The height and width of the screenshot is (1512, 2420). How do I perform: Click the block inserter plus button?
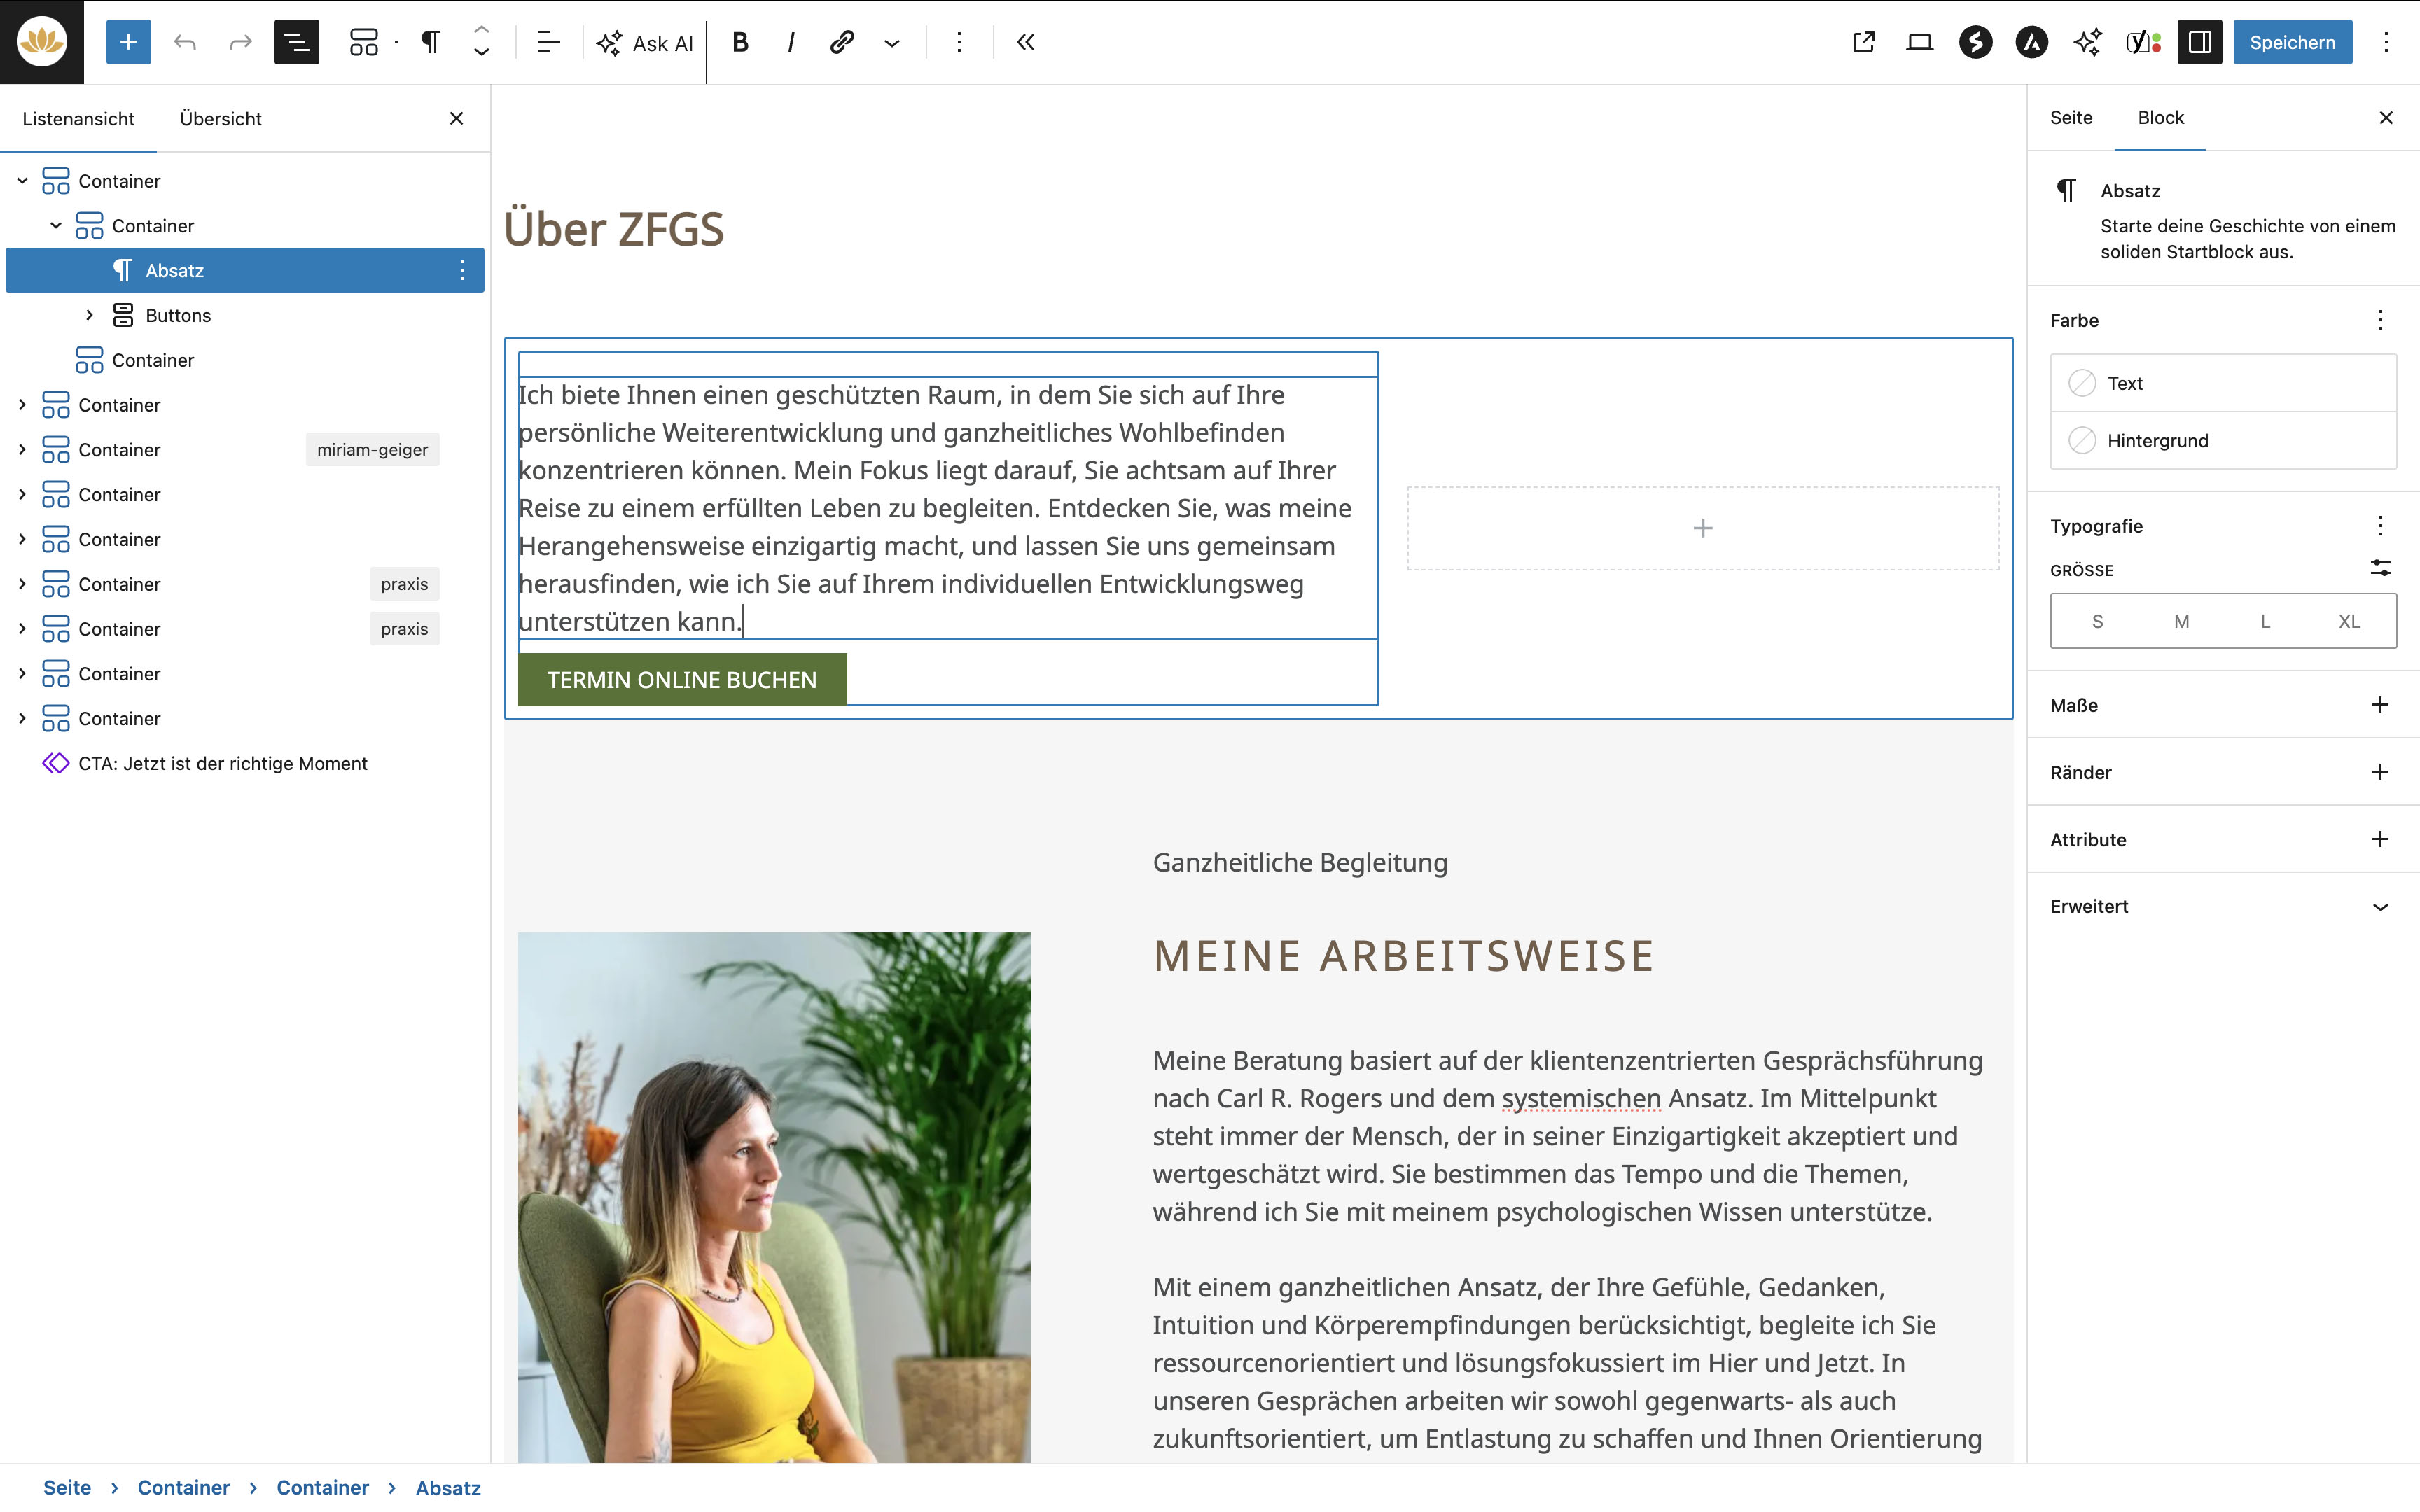coord(128,42)
